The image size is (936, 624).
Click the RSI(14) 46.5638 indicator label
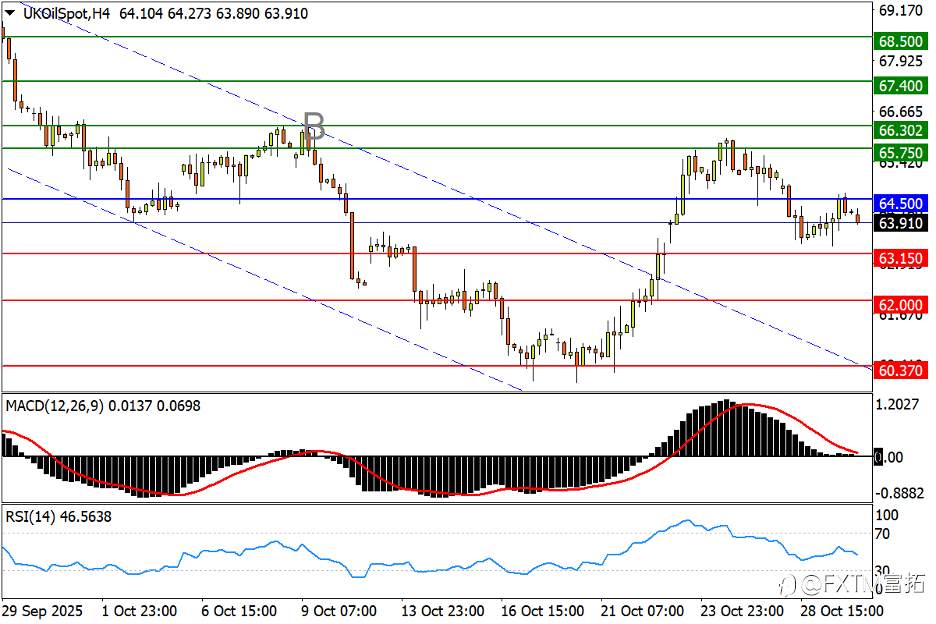pyautogui.click(x=58, y=517)
